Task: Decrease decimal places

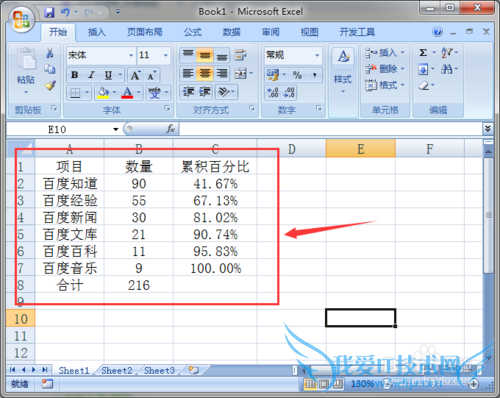Action: click(x=289, y=92)
